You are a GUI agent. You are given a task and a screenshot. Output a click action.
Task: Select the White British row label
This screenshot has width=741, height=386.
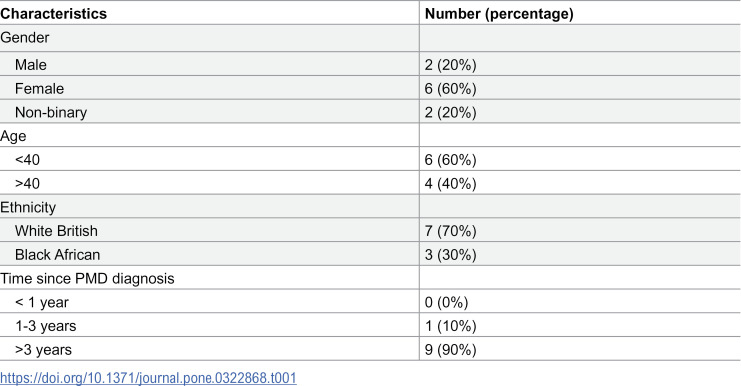click(x=56, y=231)
